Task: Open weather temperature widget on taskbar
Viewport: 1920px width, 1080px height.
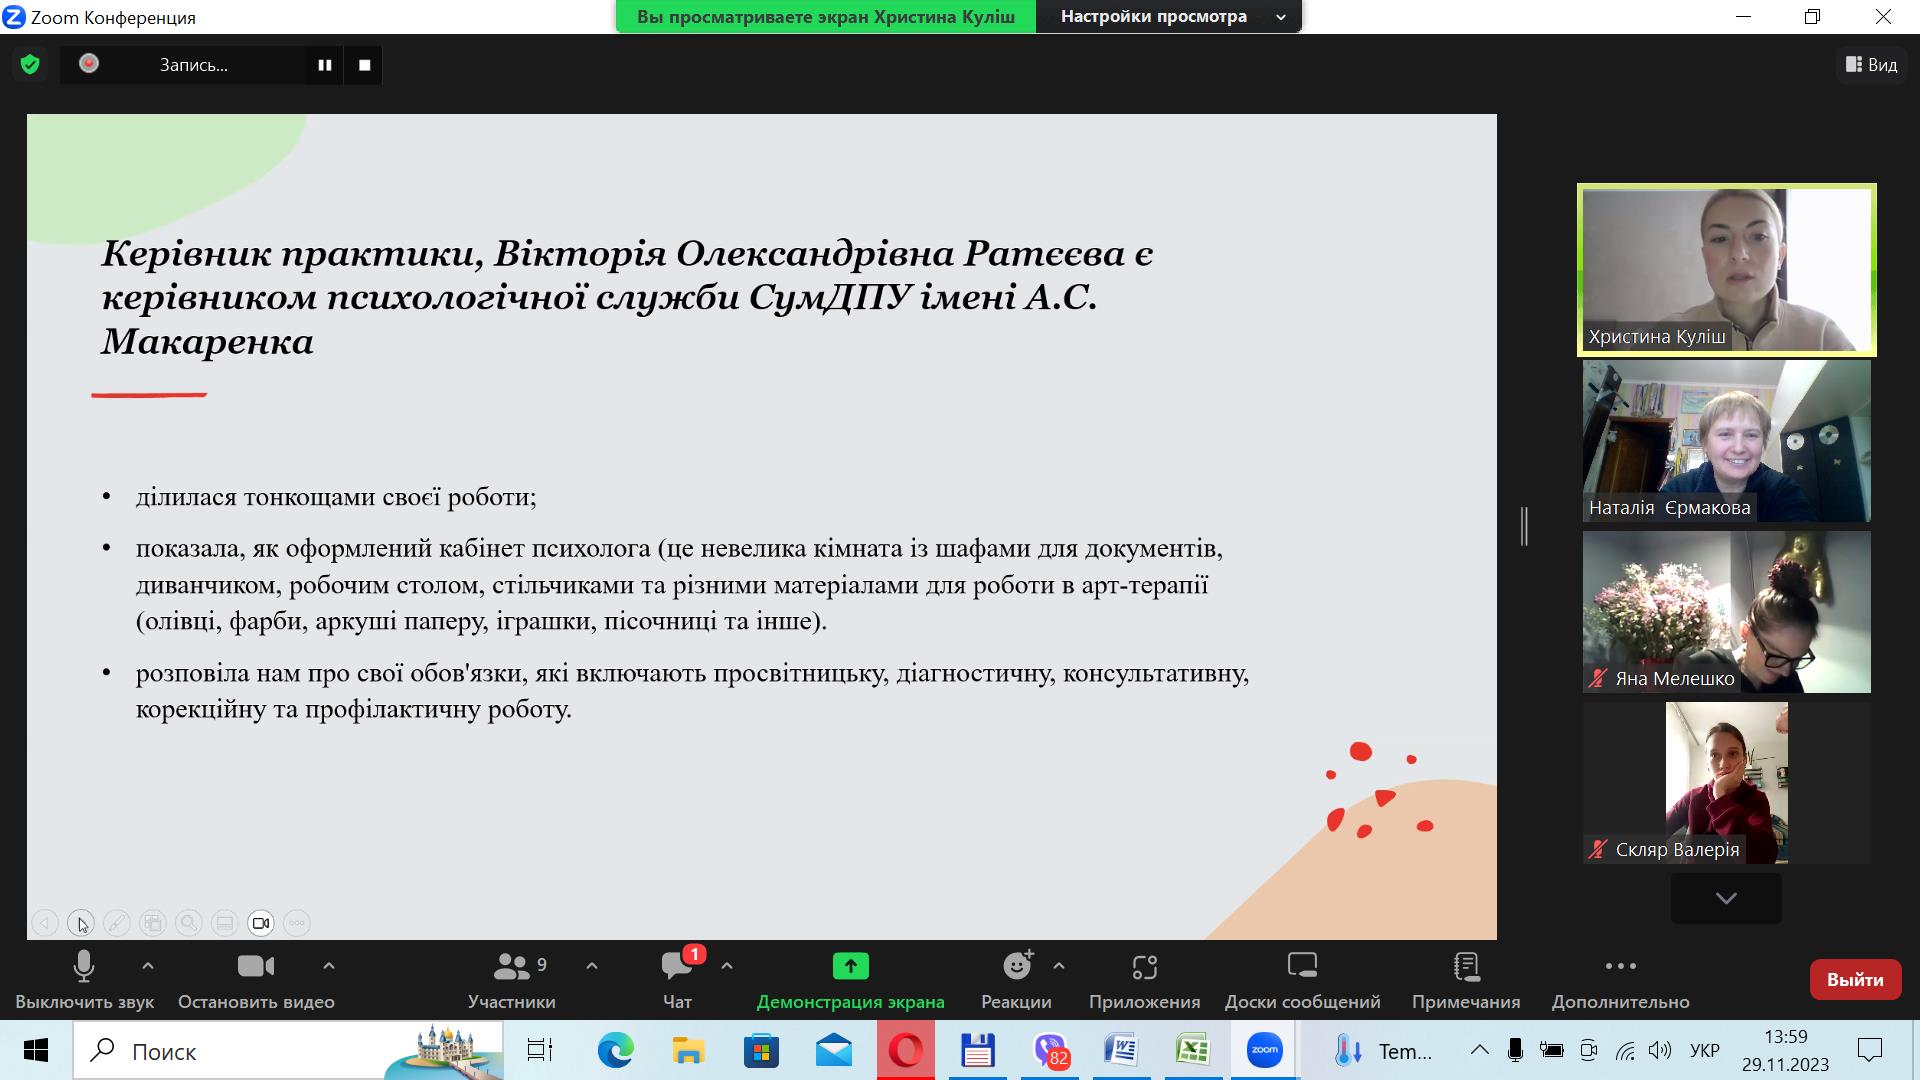Action: point(1385,1051)
